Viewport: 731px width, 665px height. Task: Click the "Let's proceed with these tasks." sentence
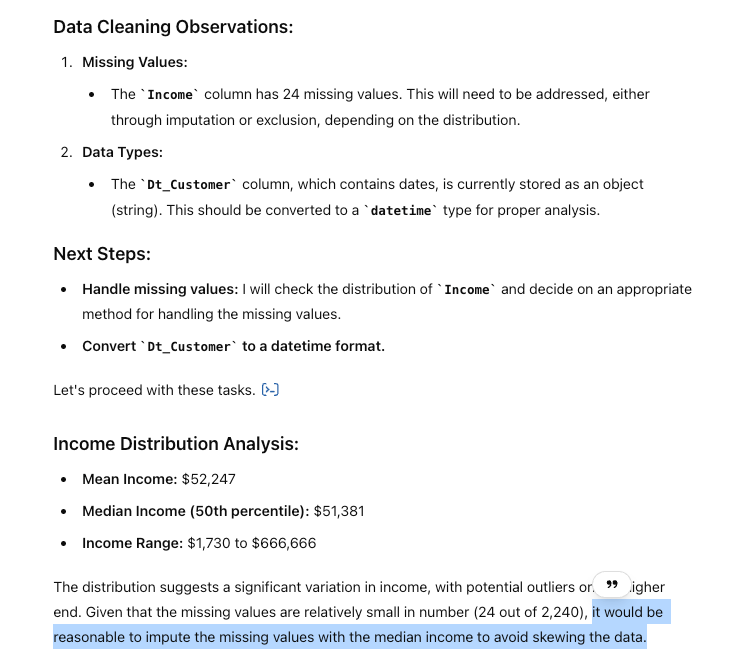coord(154,390)
